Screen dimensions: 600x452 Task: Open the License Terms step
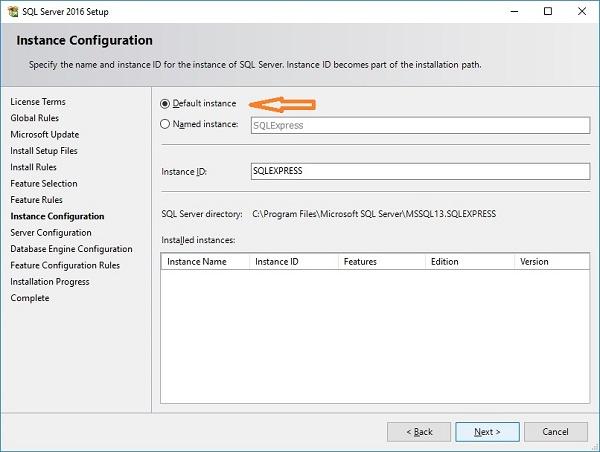pos(38,102)
